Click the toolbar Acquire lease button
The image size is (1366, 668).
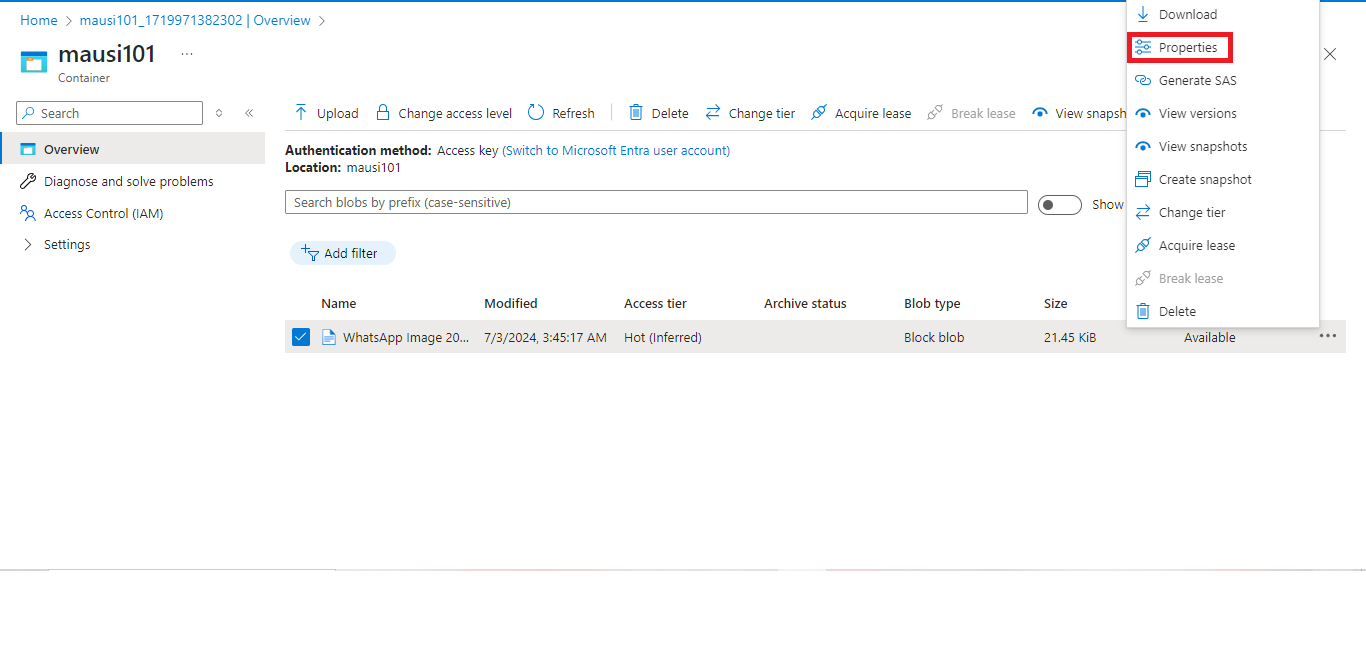click(861, 113)
